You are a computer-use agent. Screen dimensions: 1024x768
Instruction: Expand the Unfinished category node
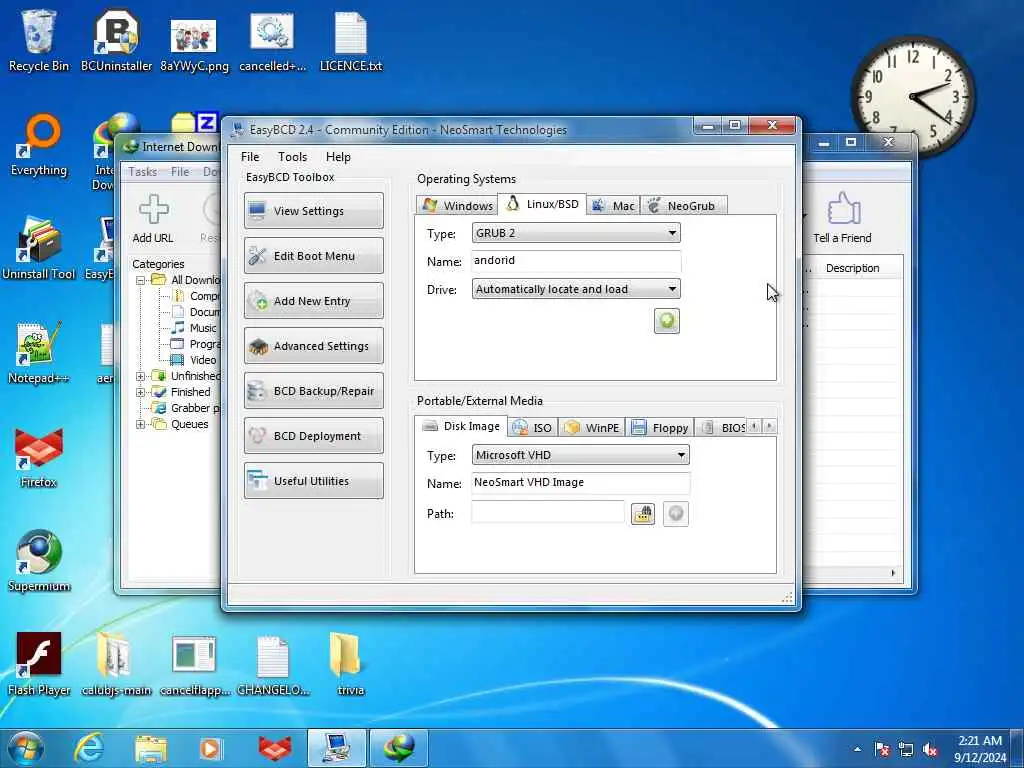(140, 376)
